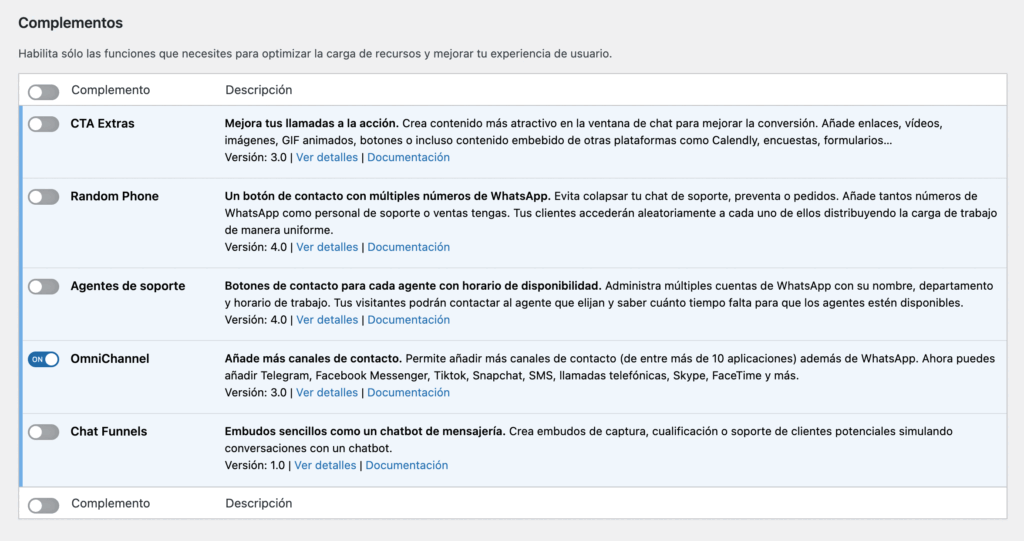
Task: Enable the CTA Extras add-on toggle
Action: point(43,124)
